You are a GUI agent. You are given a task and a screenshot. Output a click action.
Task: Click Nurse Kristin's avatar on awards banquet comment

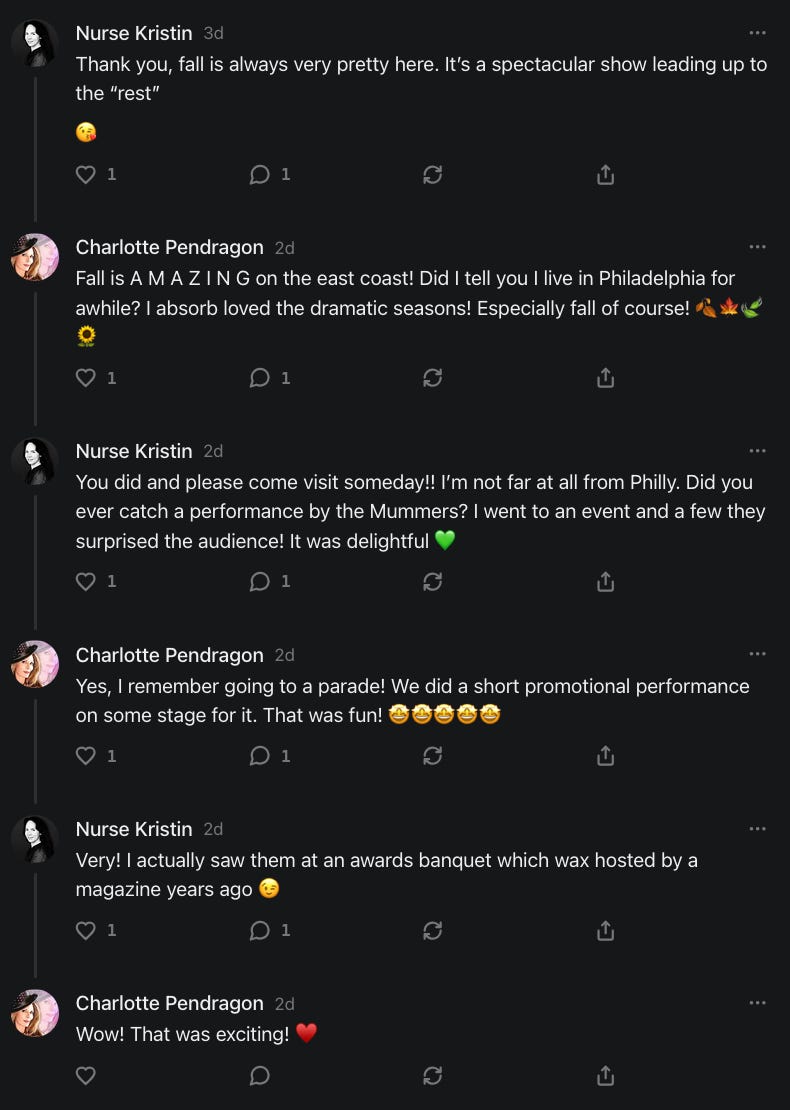35,839
